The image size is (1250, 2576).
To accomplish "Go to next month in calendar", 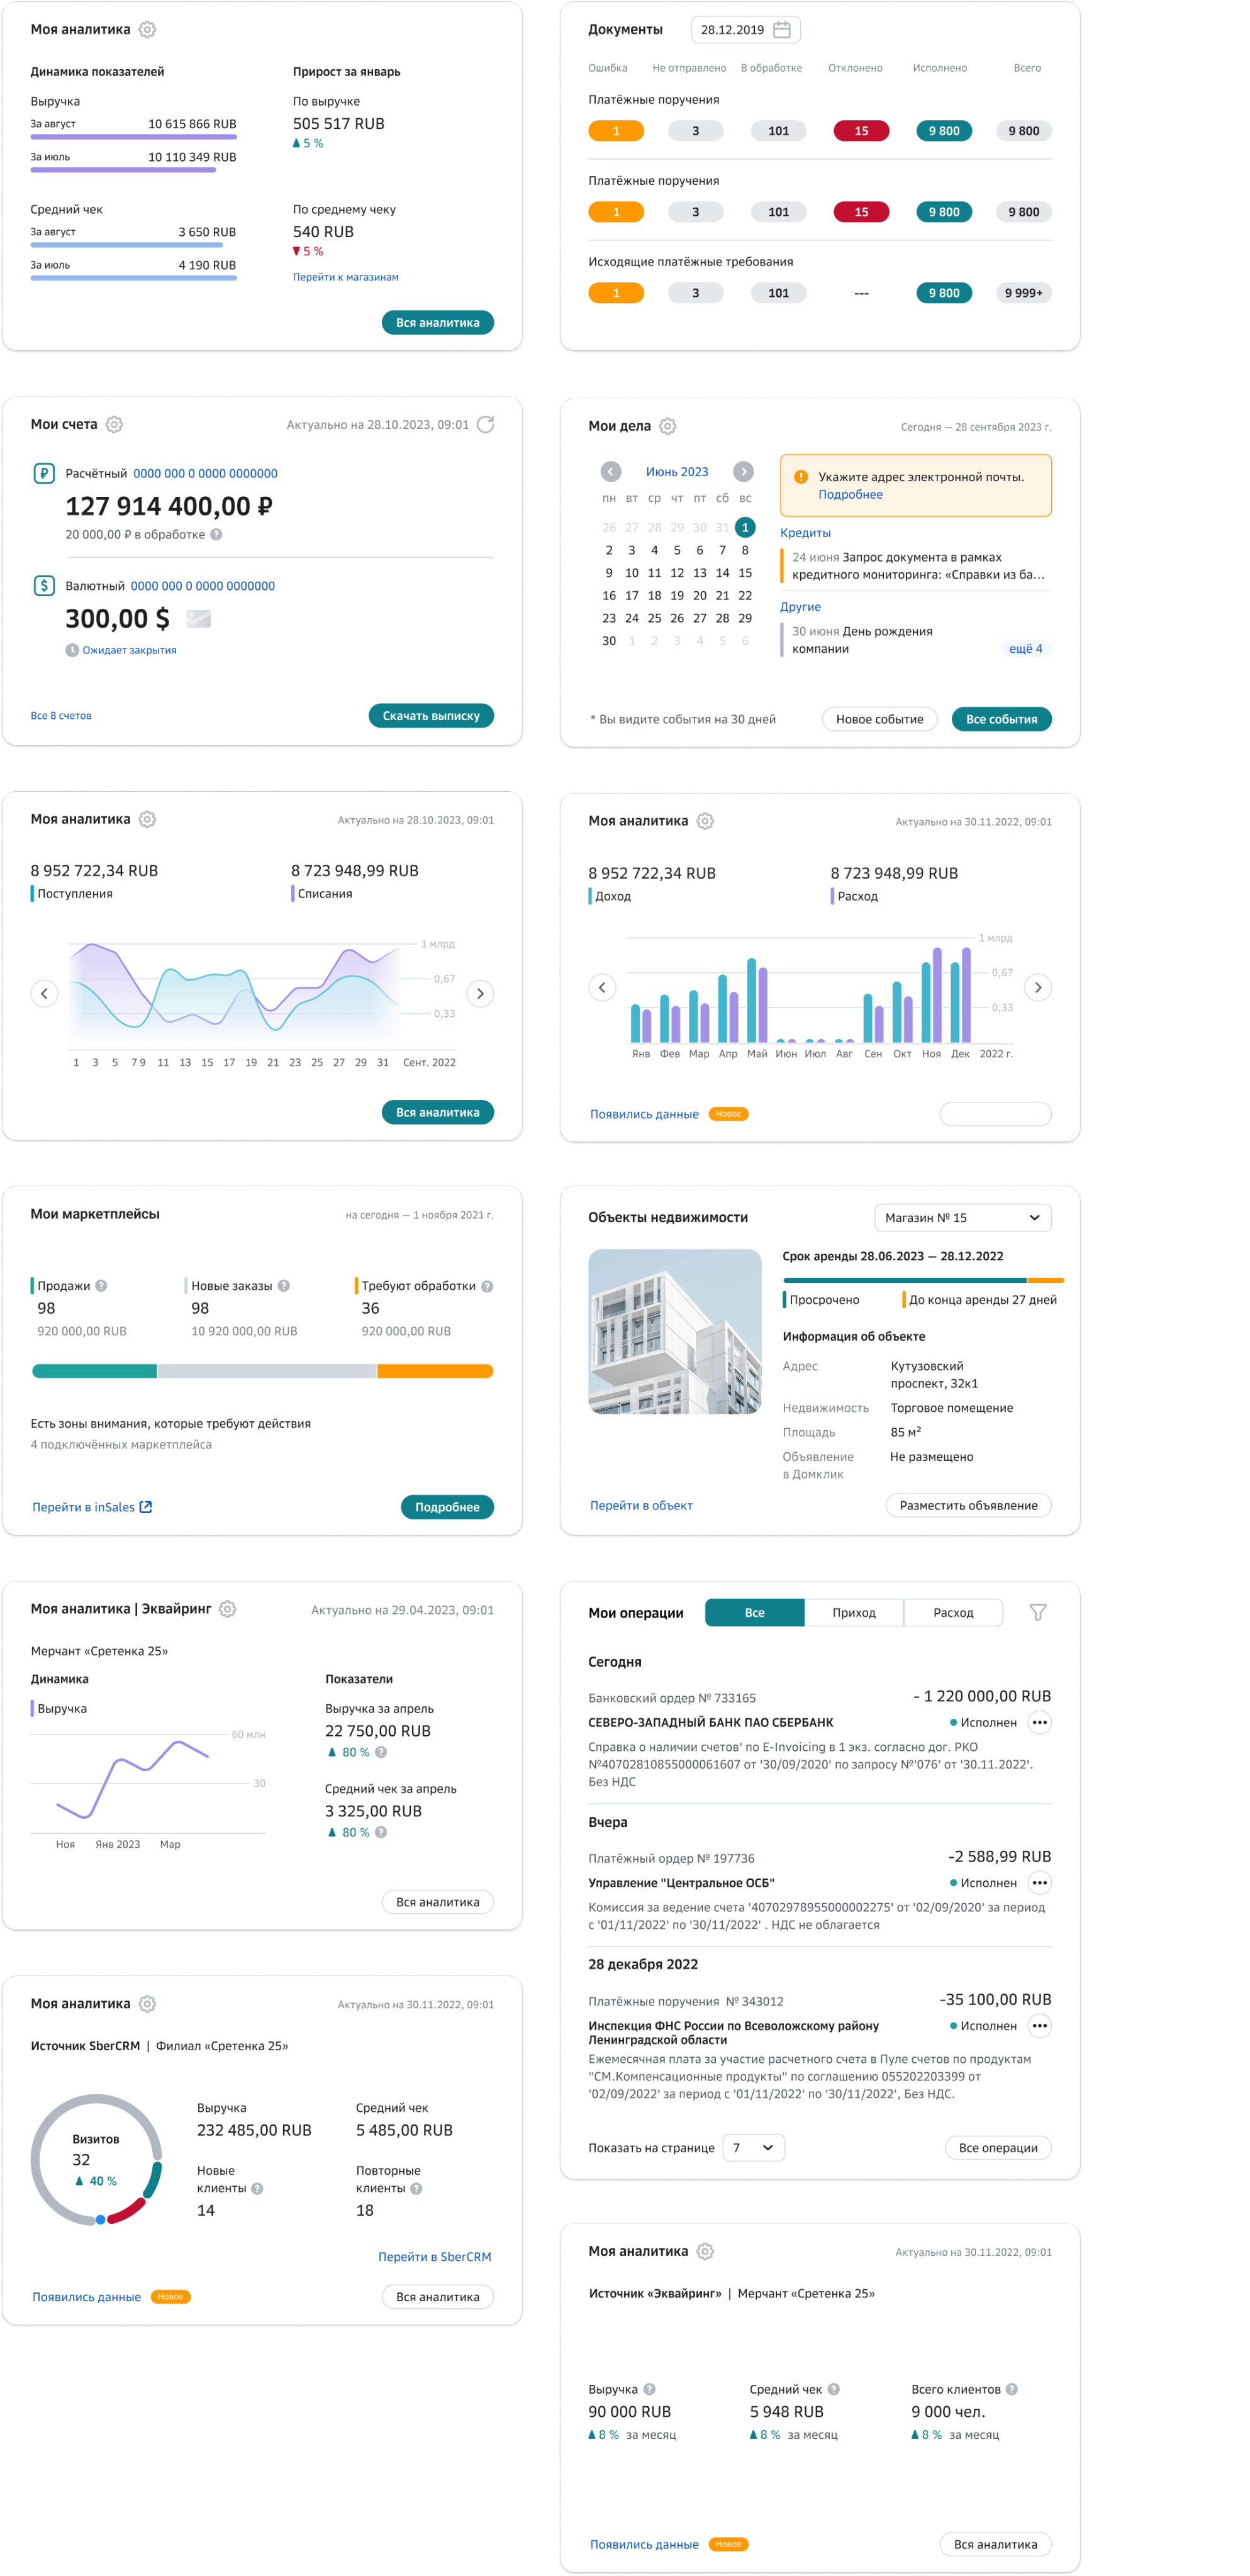I will click(x=743, y=471).
